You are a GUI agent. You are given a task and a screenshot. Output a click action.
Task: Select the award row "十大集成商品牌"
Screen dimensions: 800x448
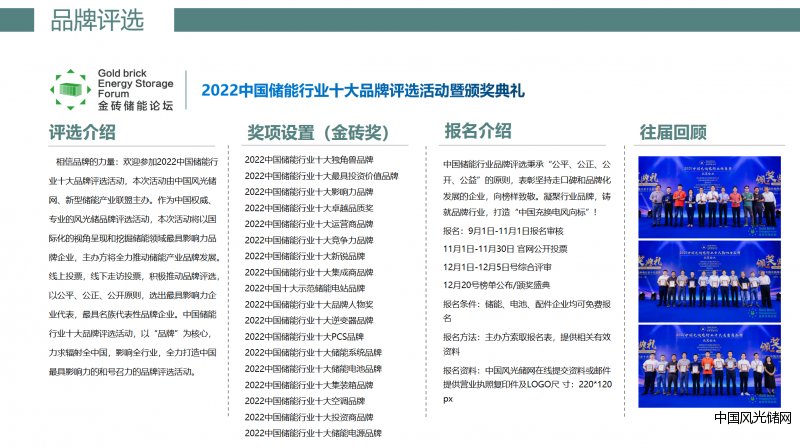[309, 272]
